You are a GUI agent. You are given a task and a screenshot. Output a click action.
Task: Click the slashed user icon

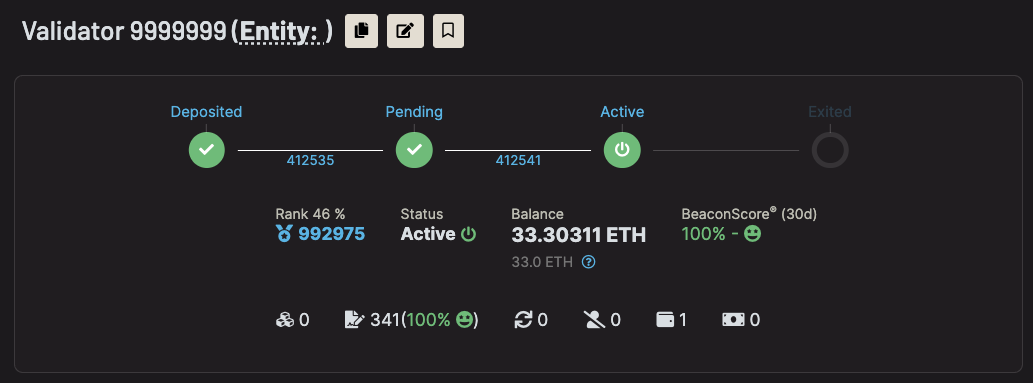point(594,320)
